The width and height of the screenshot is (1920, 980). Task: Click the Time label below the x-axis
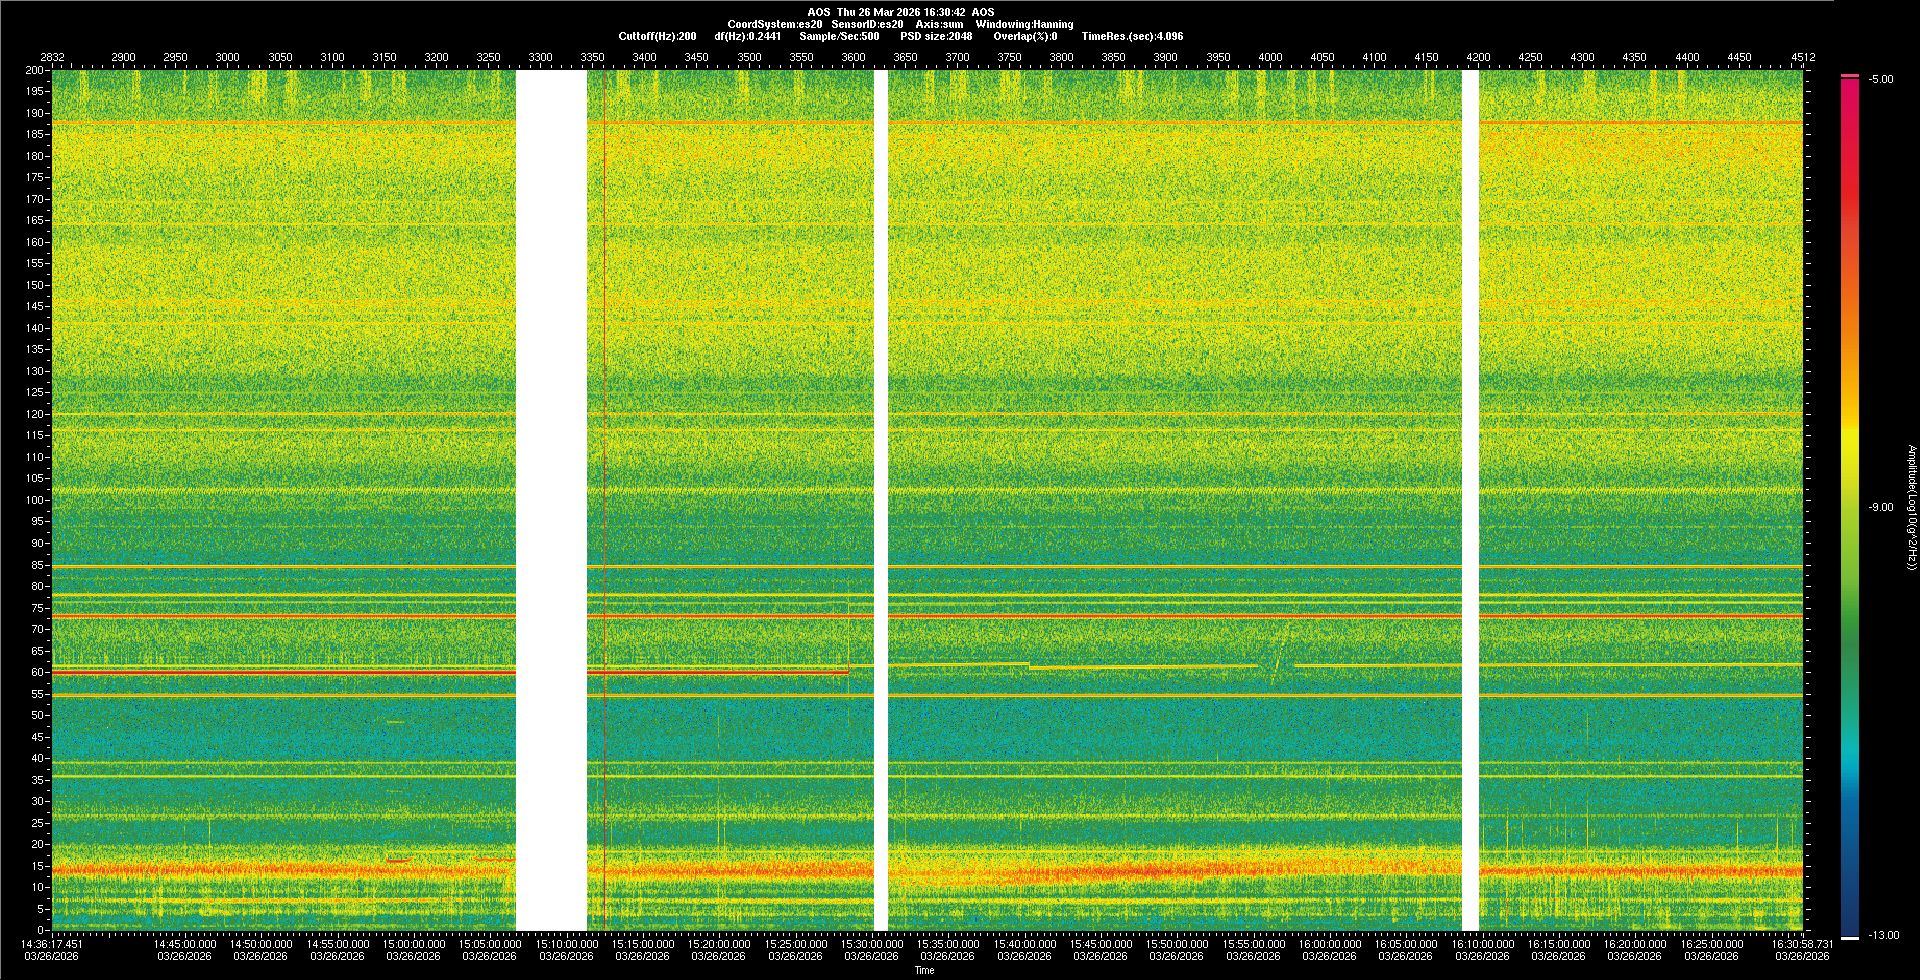[x=924, y=970]
